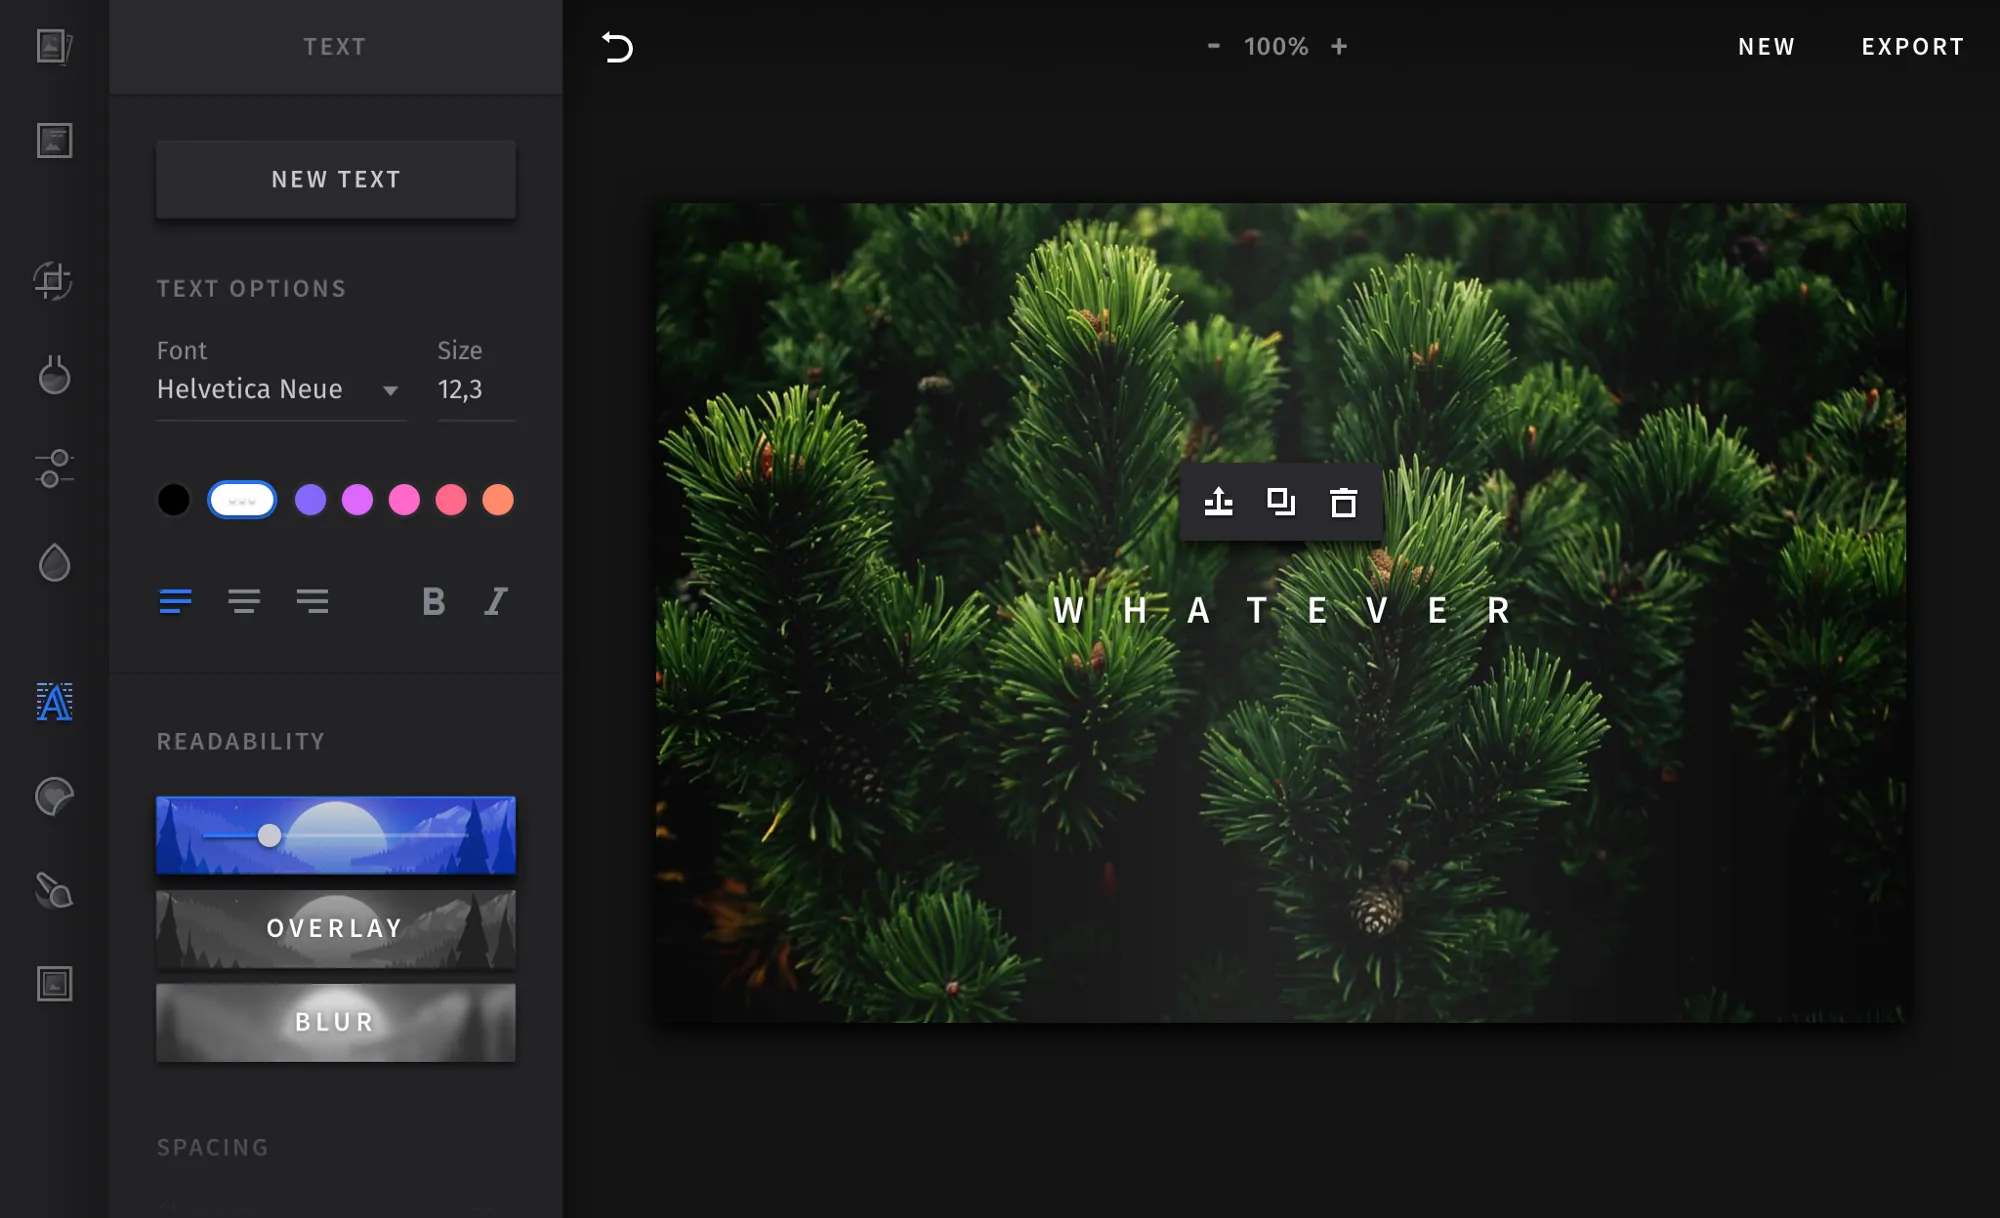Click the EXPORT button

pyautogui.click(x=1913, y=47)
